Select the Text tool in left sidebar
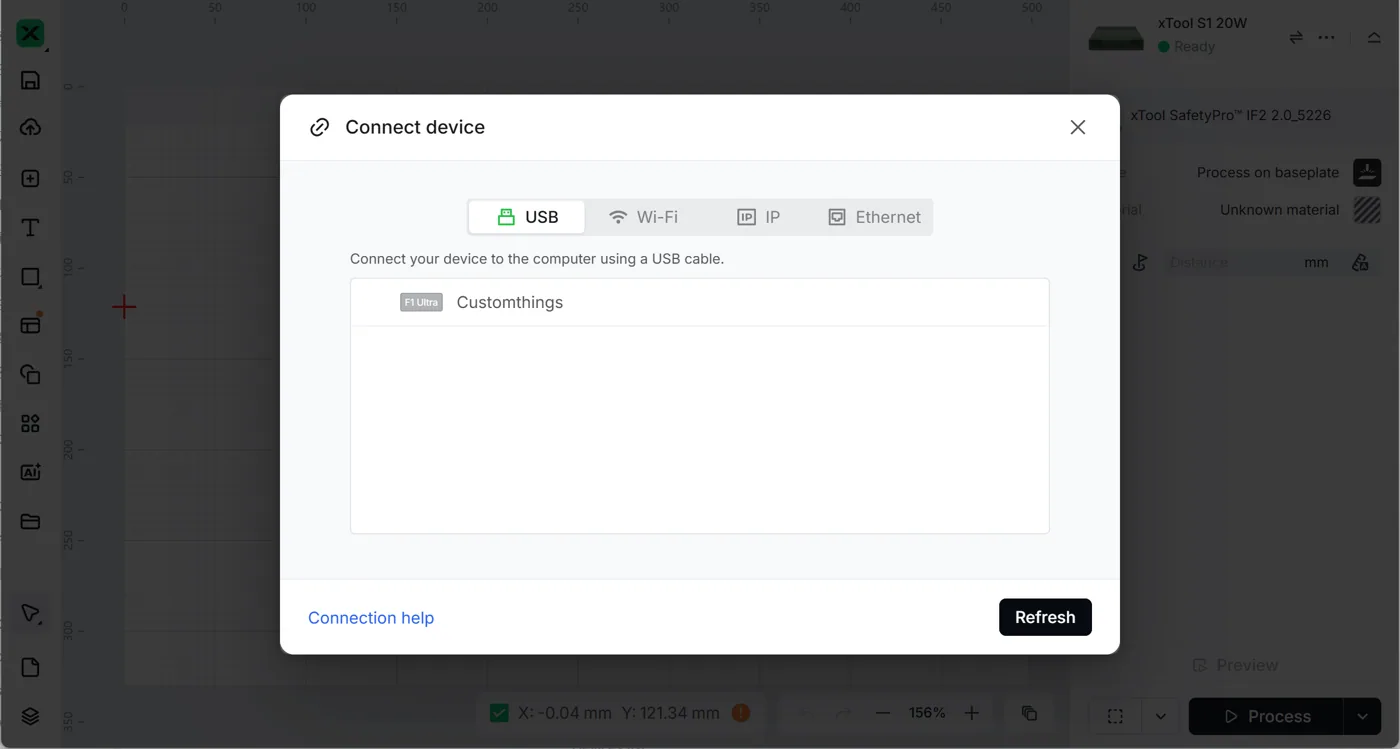This screenshot has height=749, width=1400. coord(30,228)
